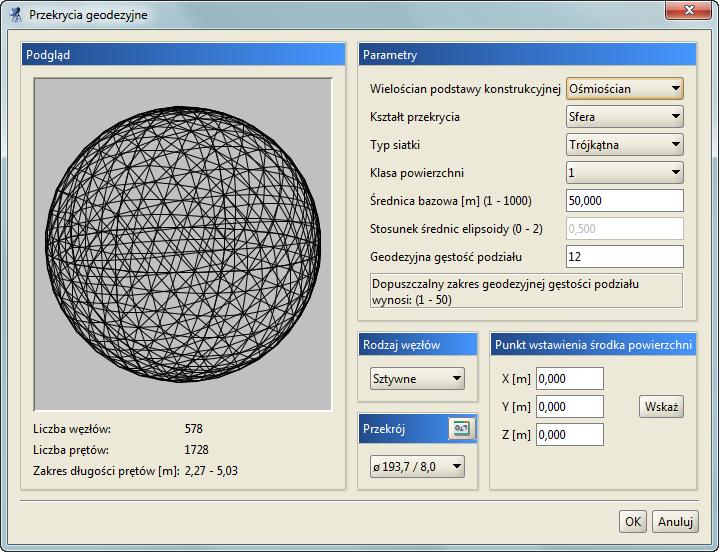719x552 pixels.
Task: Open the cross-section ø 193,7 / 8,0 dropdown
Action: pyautogui.click(x=417, y=467)
